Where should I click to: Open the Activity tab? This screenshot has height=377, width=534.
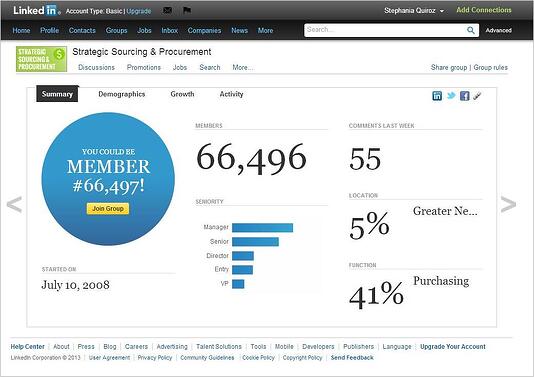click(x=231, y=94)
